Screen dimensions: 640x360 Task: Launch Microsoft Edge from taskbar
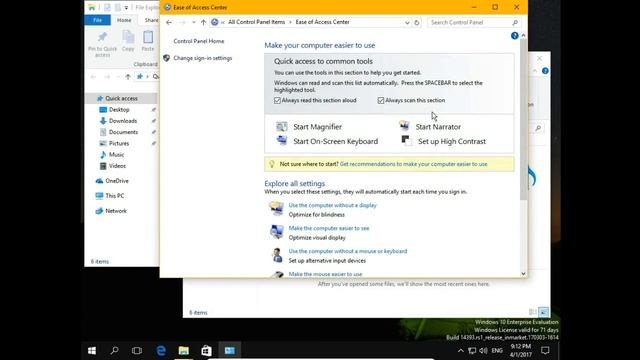(x=161, y=351)
